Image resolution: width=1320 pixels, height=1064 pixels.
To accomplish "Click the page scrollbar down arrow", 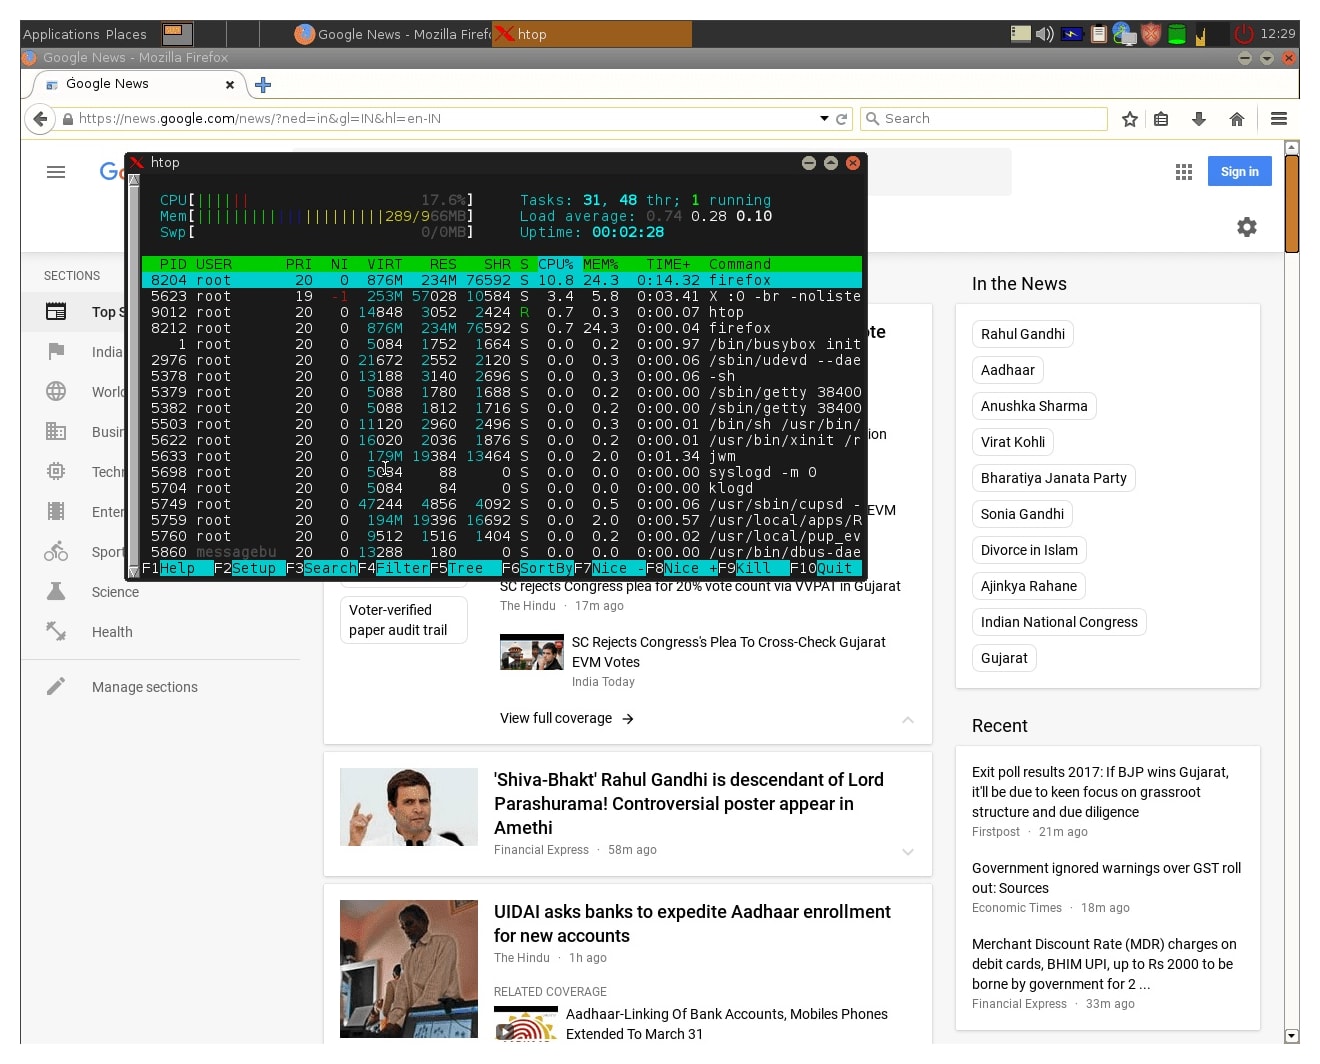I will (x=1291, y=1036).
